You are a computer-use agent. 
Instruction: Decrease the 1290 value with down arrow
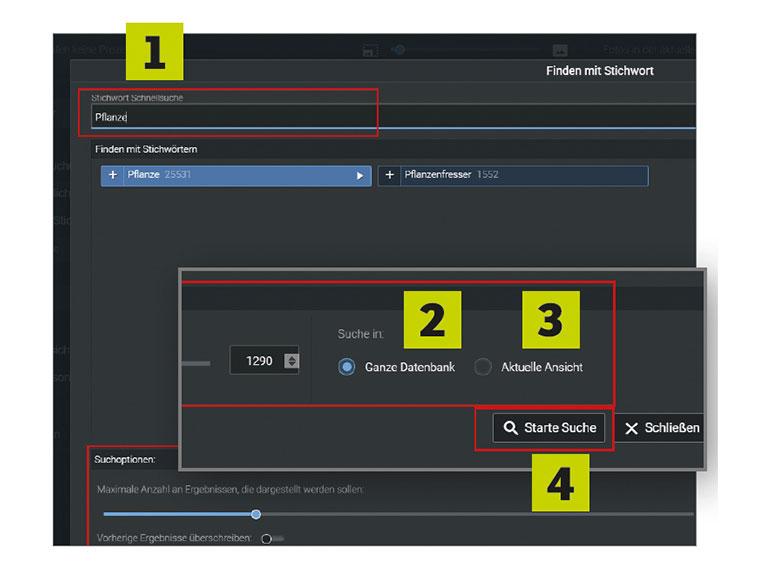(292, 364)
